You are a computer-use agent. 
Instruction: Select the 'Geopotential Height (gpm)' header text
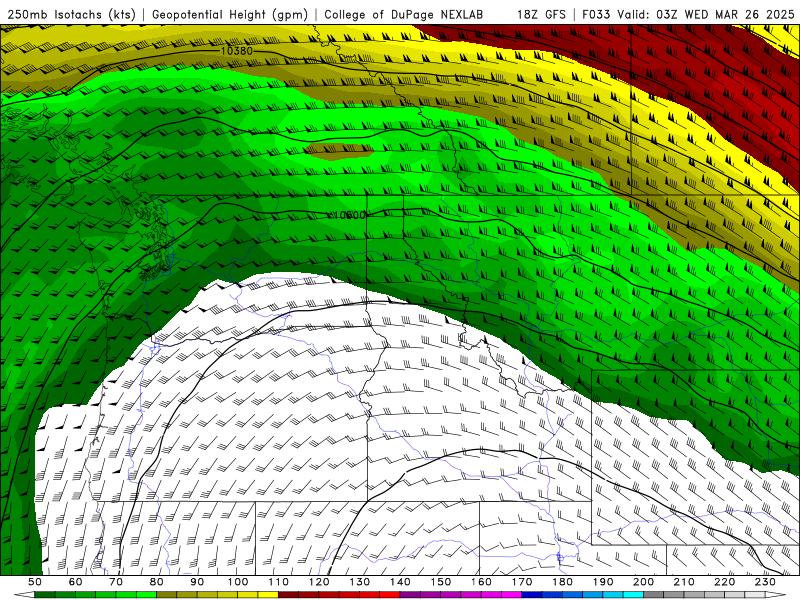[230, 14]
